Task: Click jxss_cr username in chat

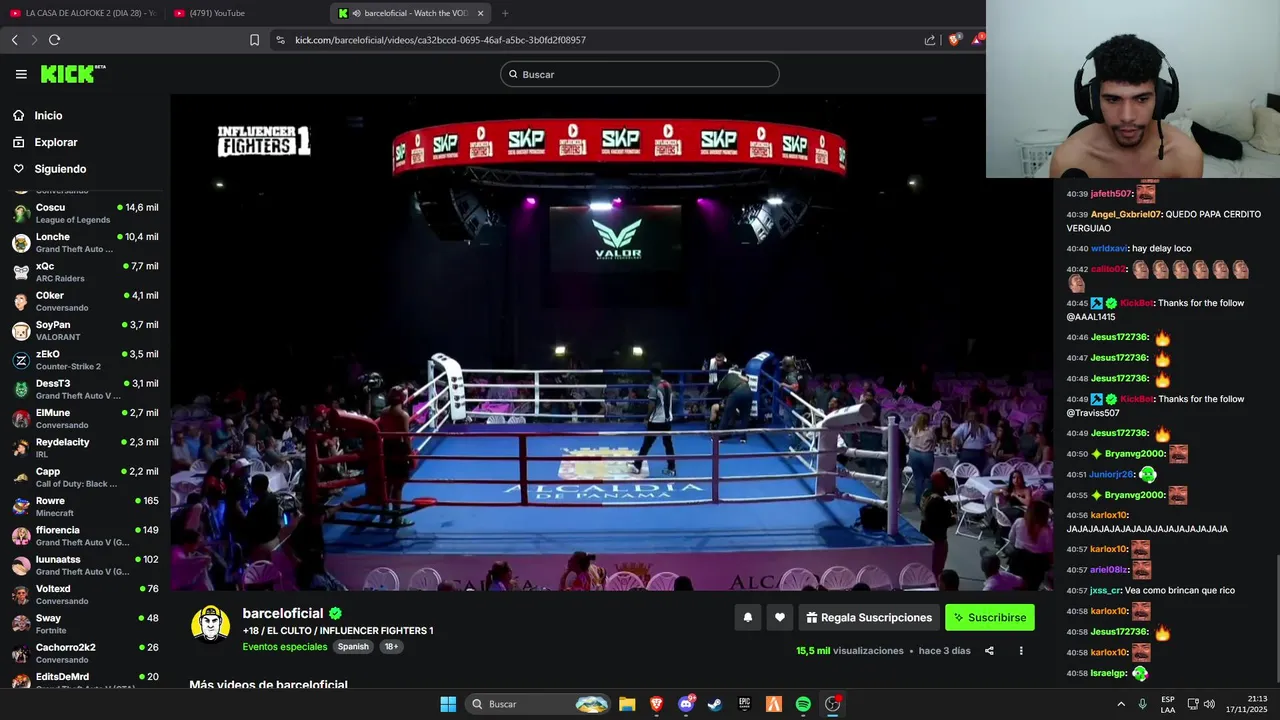Action: click(x=1105, y=590)
